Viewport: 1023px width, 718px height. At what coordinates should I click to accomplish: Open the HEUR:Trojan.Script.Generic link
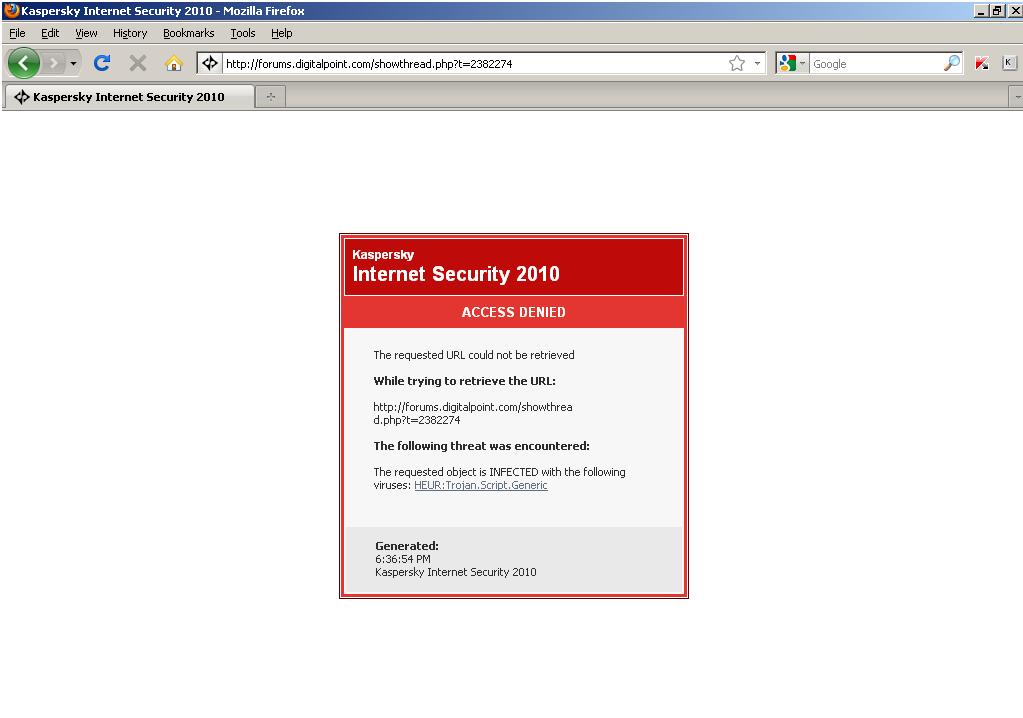[481, 485]
